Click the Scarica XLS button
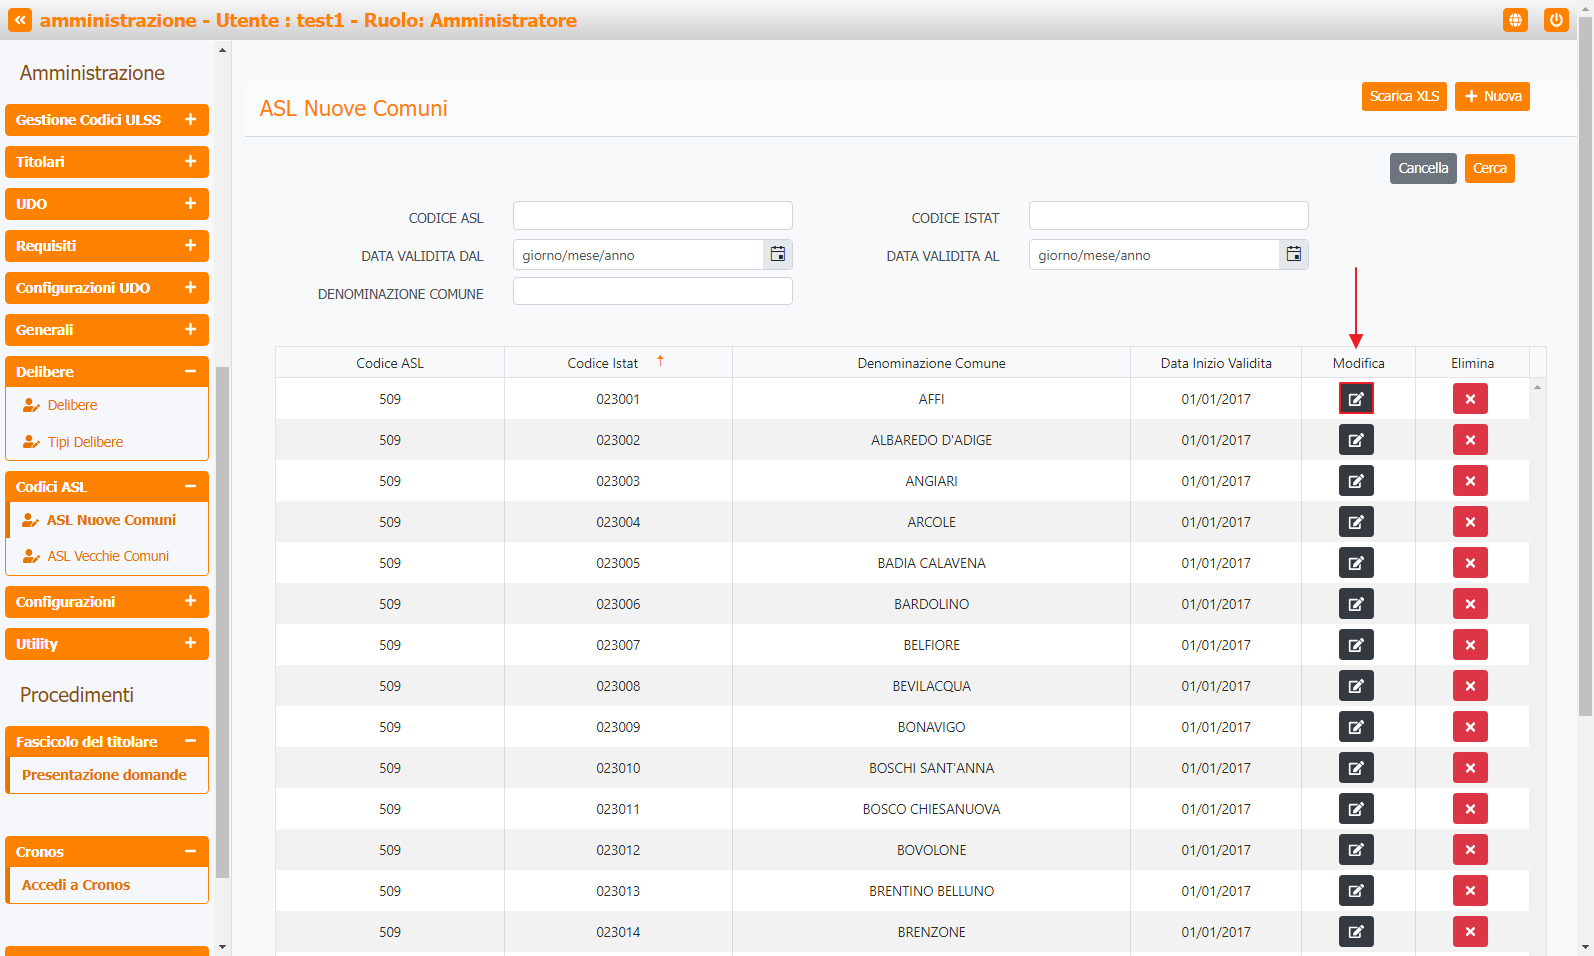The image size is (1594, 956). 1403,97
